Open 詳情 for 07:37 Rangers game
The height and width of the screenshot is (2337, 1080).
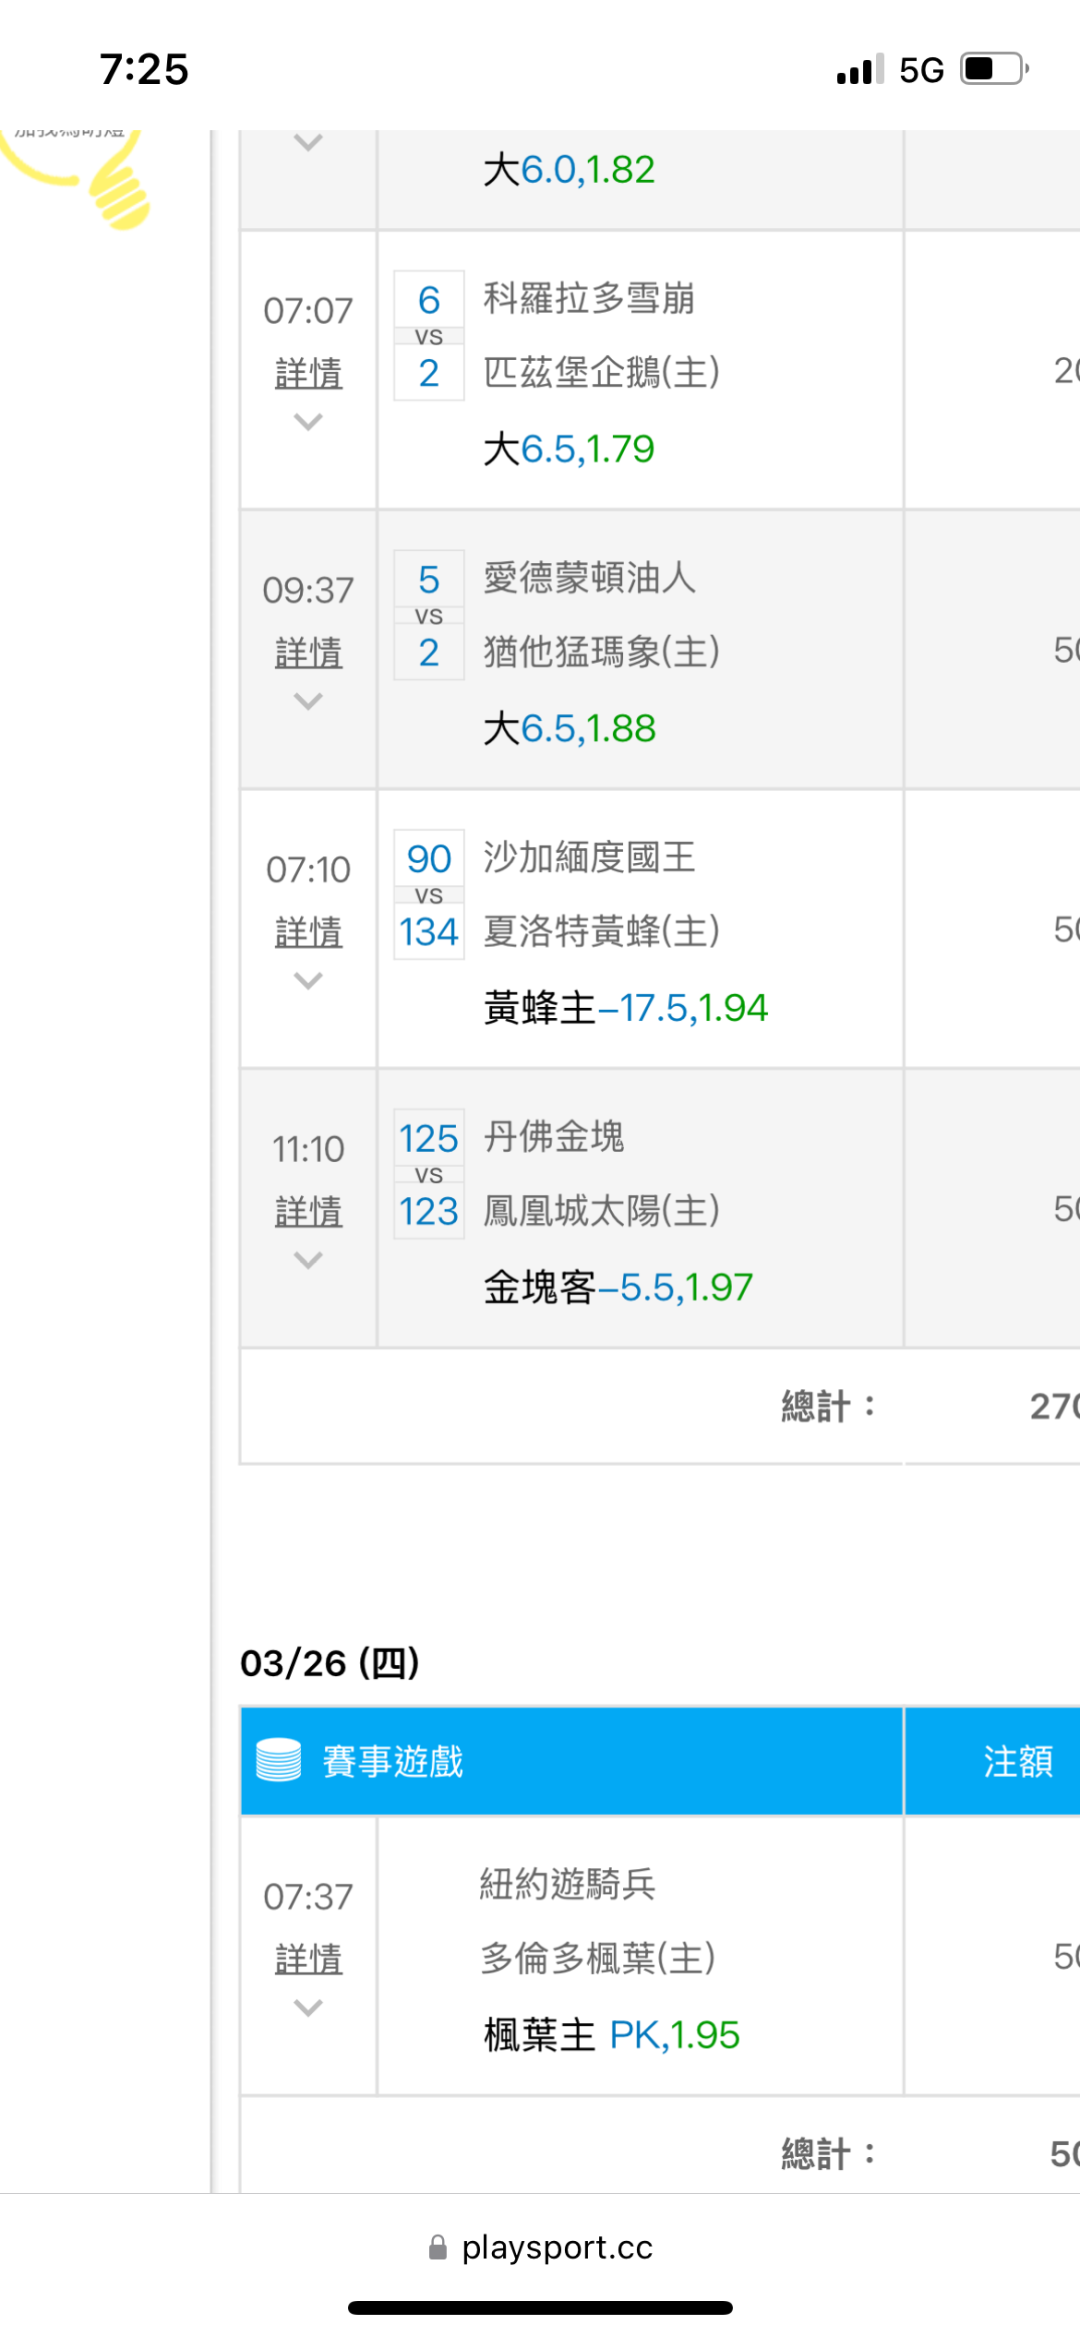pyautogui.click(x=308, y=1958)
